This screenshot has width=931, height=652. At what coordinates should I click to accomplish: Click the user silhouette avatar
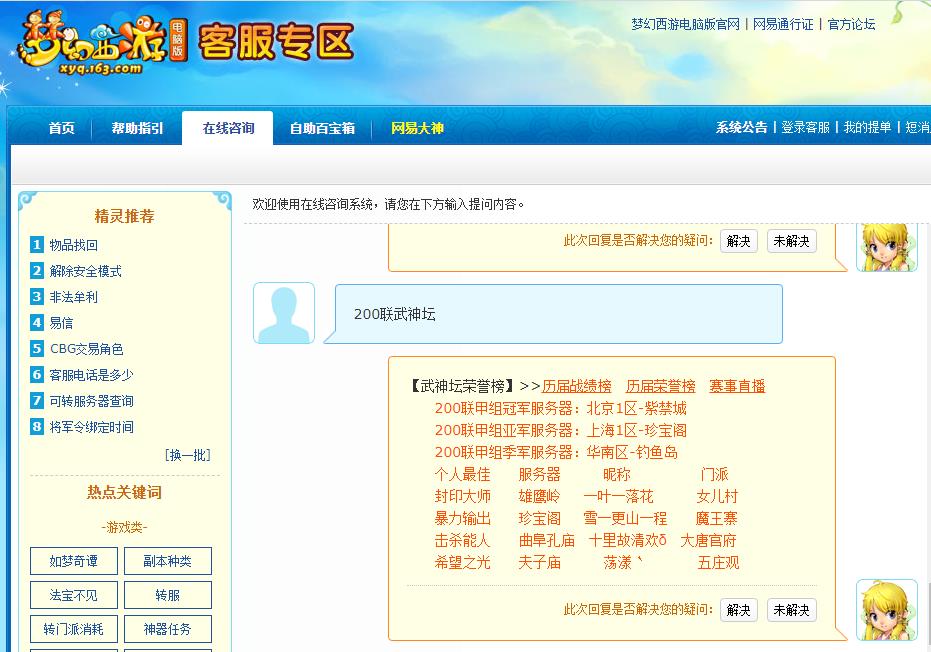coord(284,313)
